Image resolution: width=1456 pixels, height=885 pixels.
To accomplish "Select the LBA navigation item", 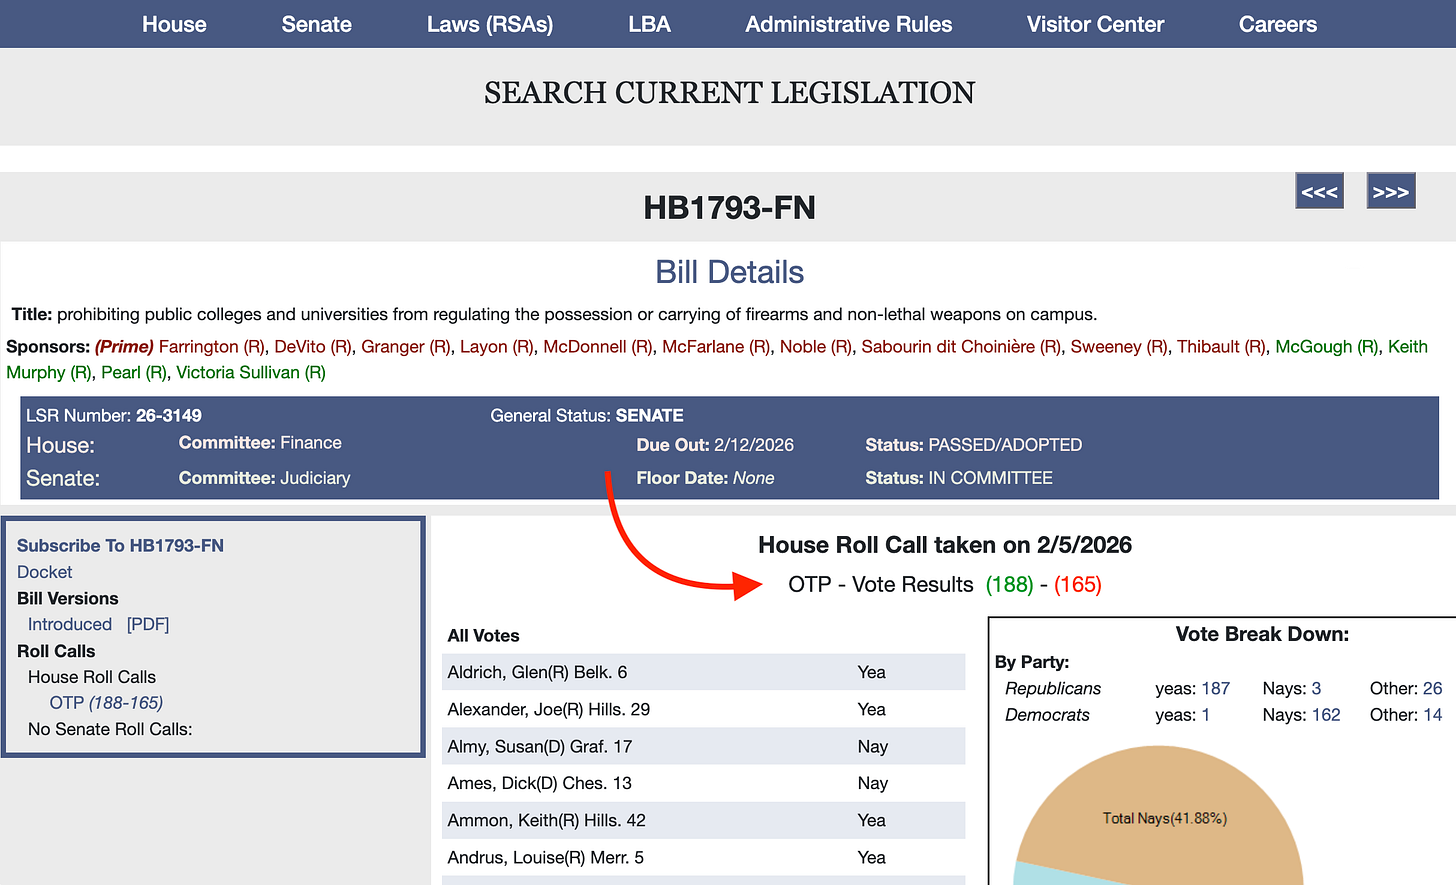I will click(x=649, y=24).
